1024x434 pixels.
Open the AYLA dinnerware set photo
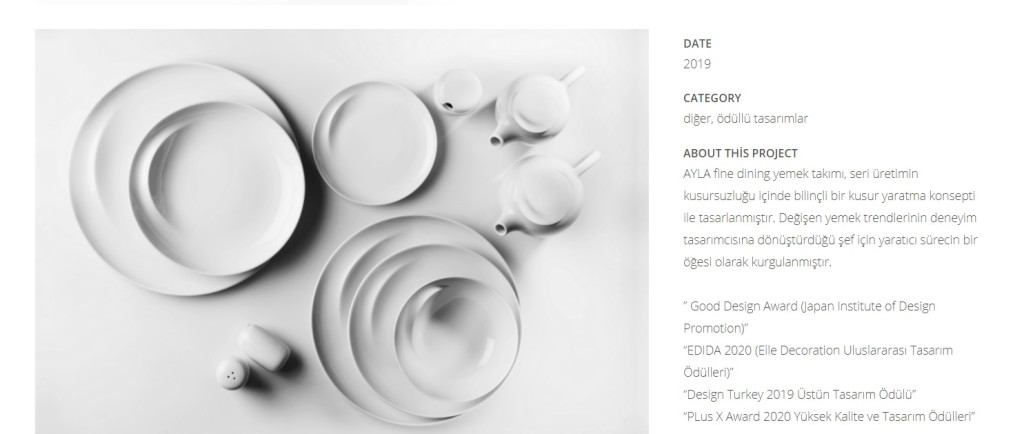(x=342, y=232)
